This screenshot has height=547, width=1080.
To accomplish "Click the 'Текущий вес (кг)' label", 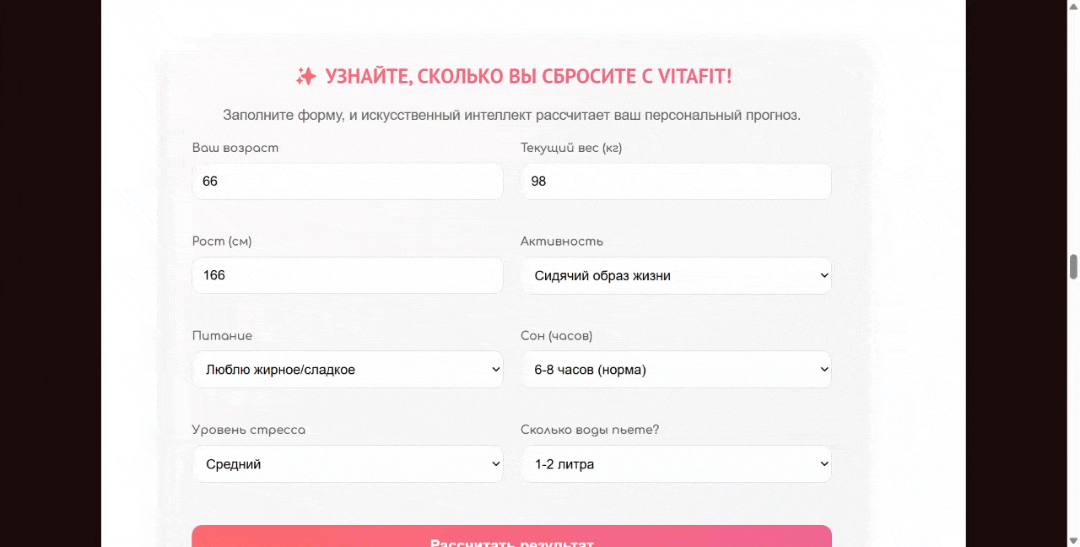I will (x=571, y=148).
